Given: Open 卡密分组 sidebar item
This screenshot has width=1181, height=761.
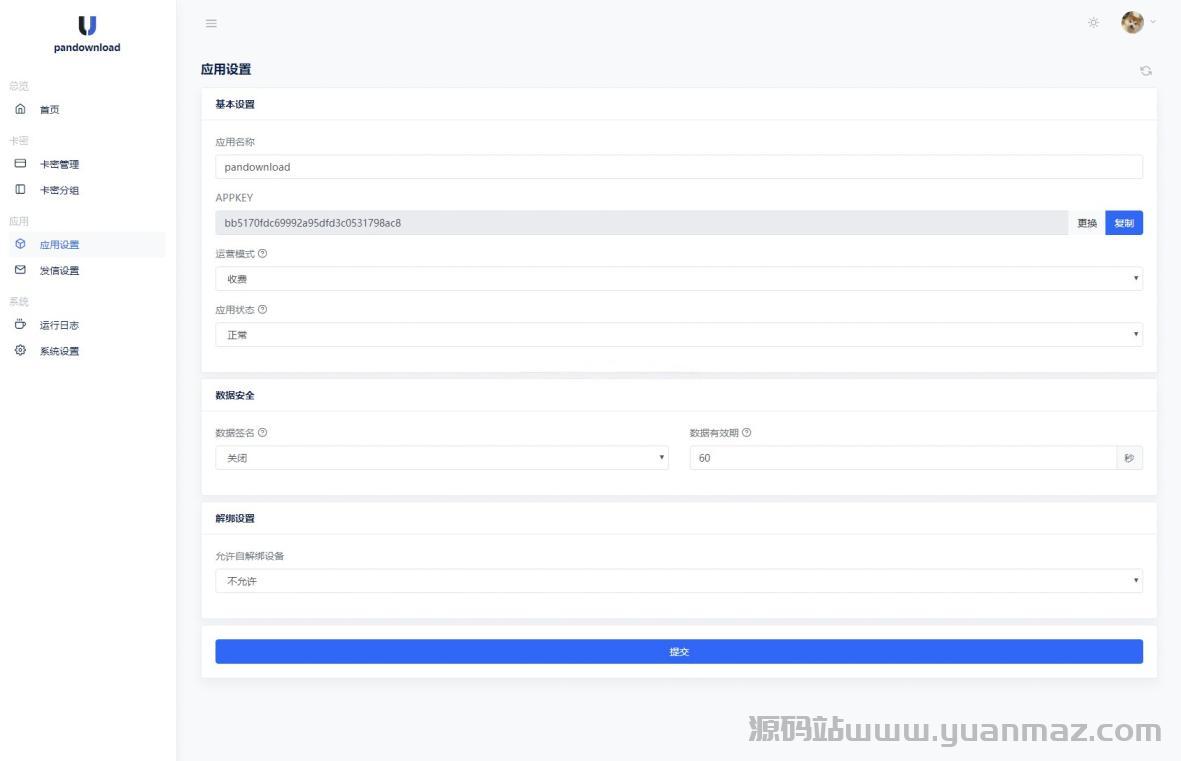Looking at the screenshot, I should pyautogui.click(x=59, y=191).
